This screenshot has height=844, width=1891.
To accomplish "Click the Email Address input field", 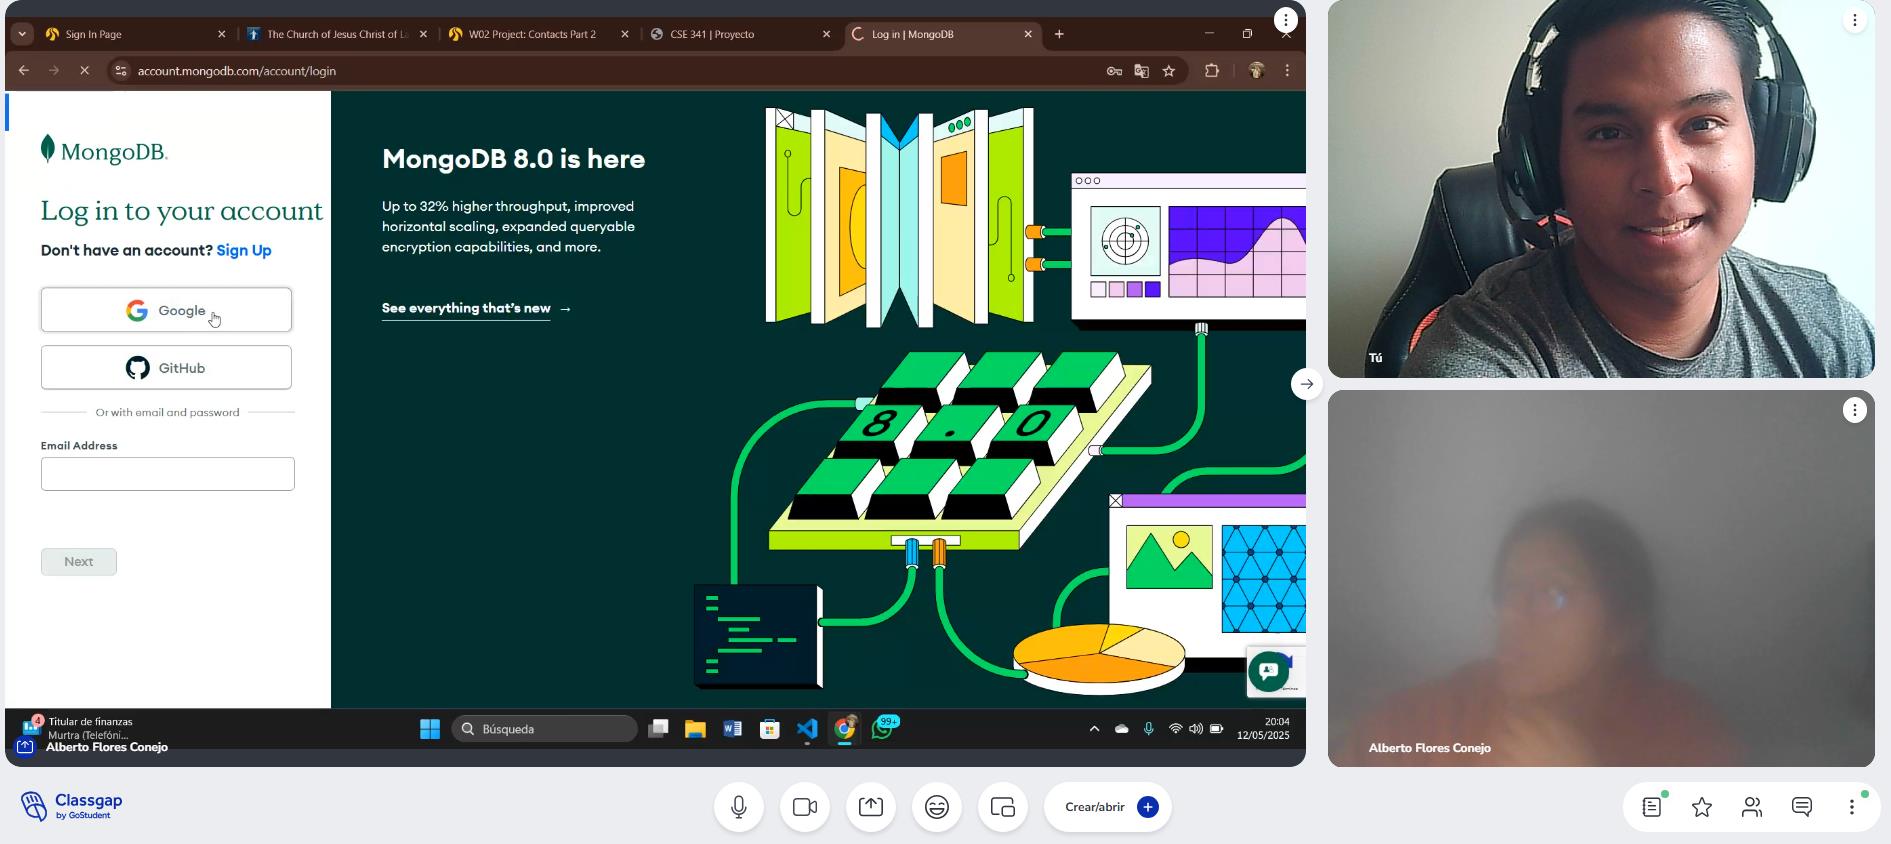I will tap(168, 474).
